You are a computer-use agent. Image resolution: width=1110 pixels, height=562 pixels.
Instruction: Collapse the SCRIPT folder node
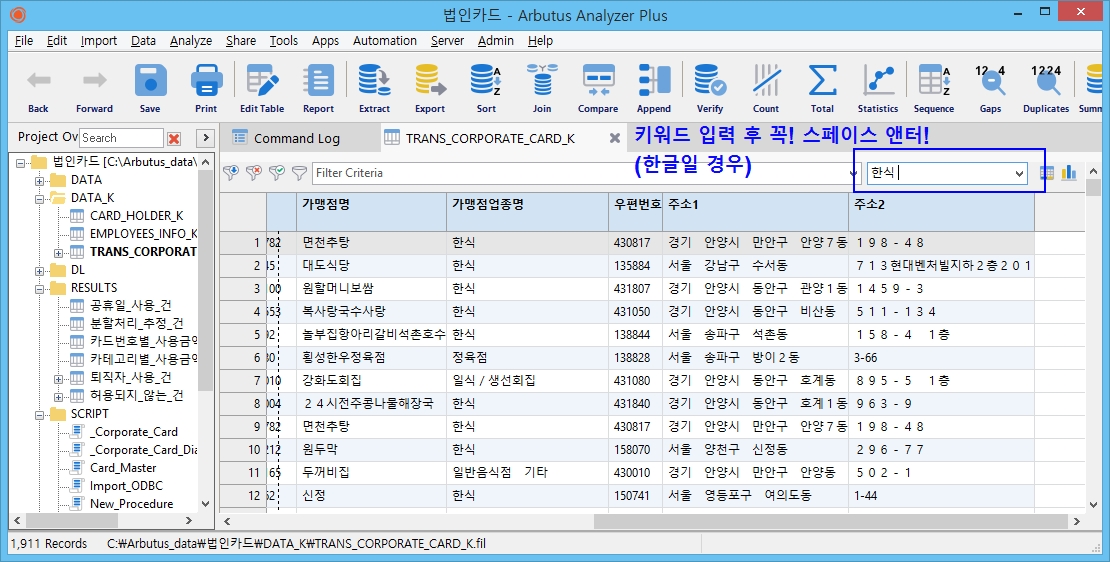pos(40,414)
